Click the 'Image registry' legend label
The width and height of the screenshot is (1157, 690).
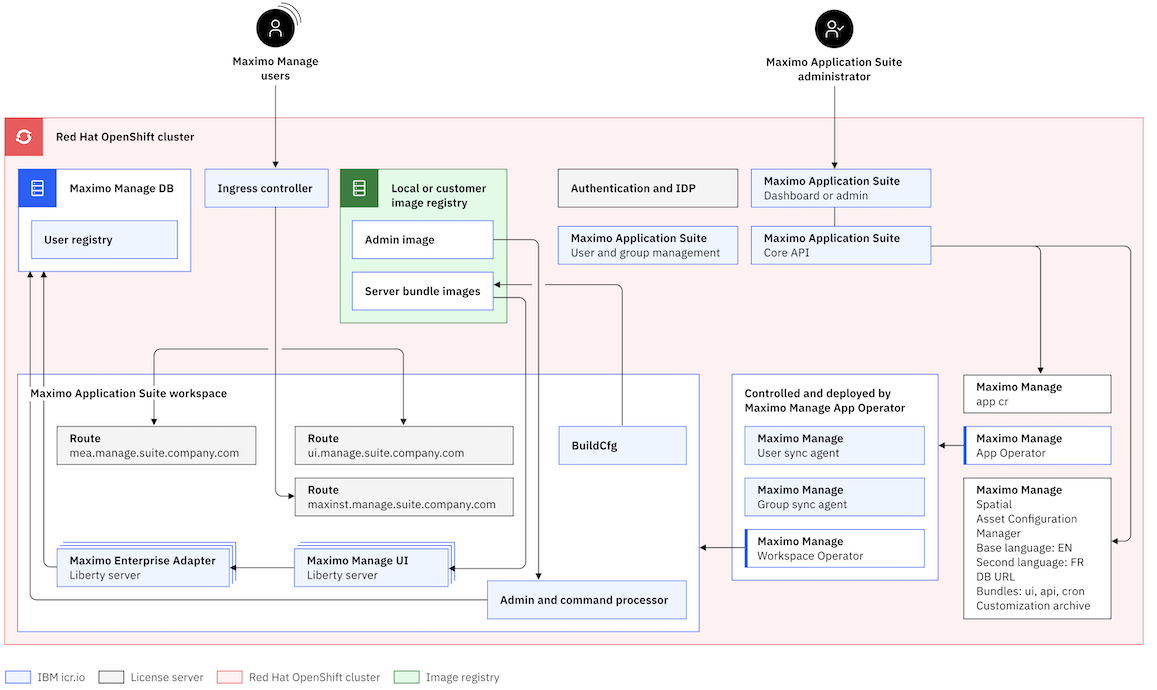(x=463, y=677)
